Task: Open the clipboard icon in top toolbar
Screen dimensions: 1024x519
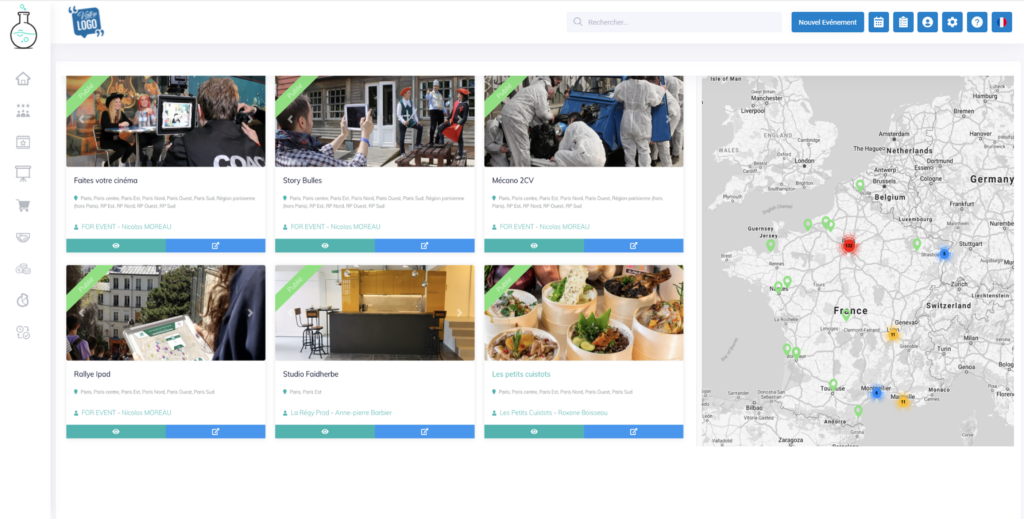Action: [903, 22]
